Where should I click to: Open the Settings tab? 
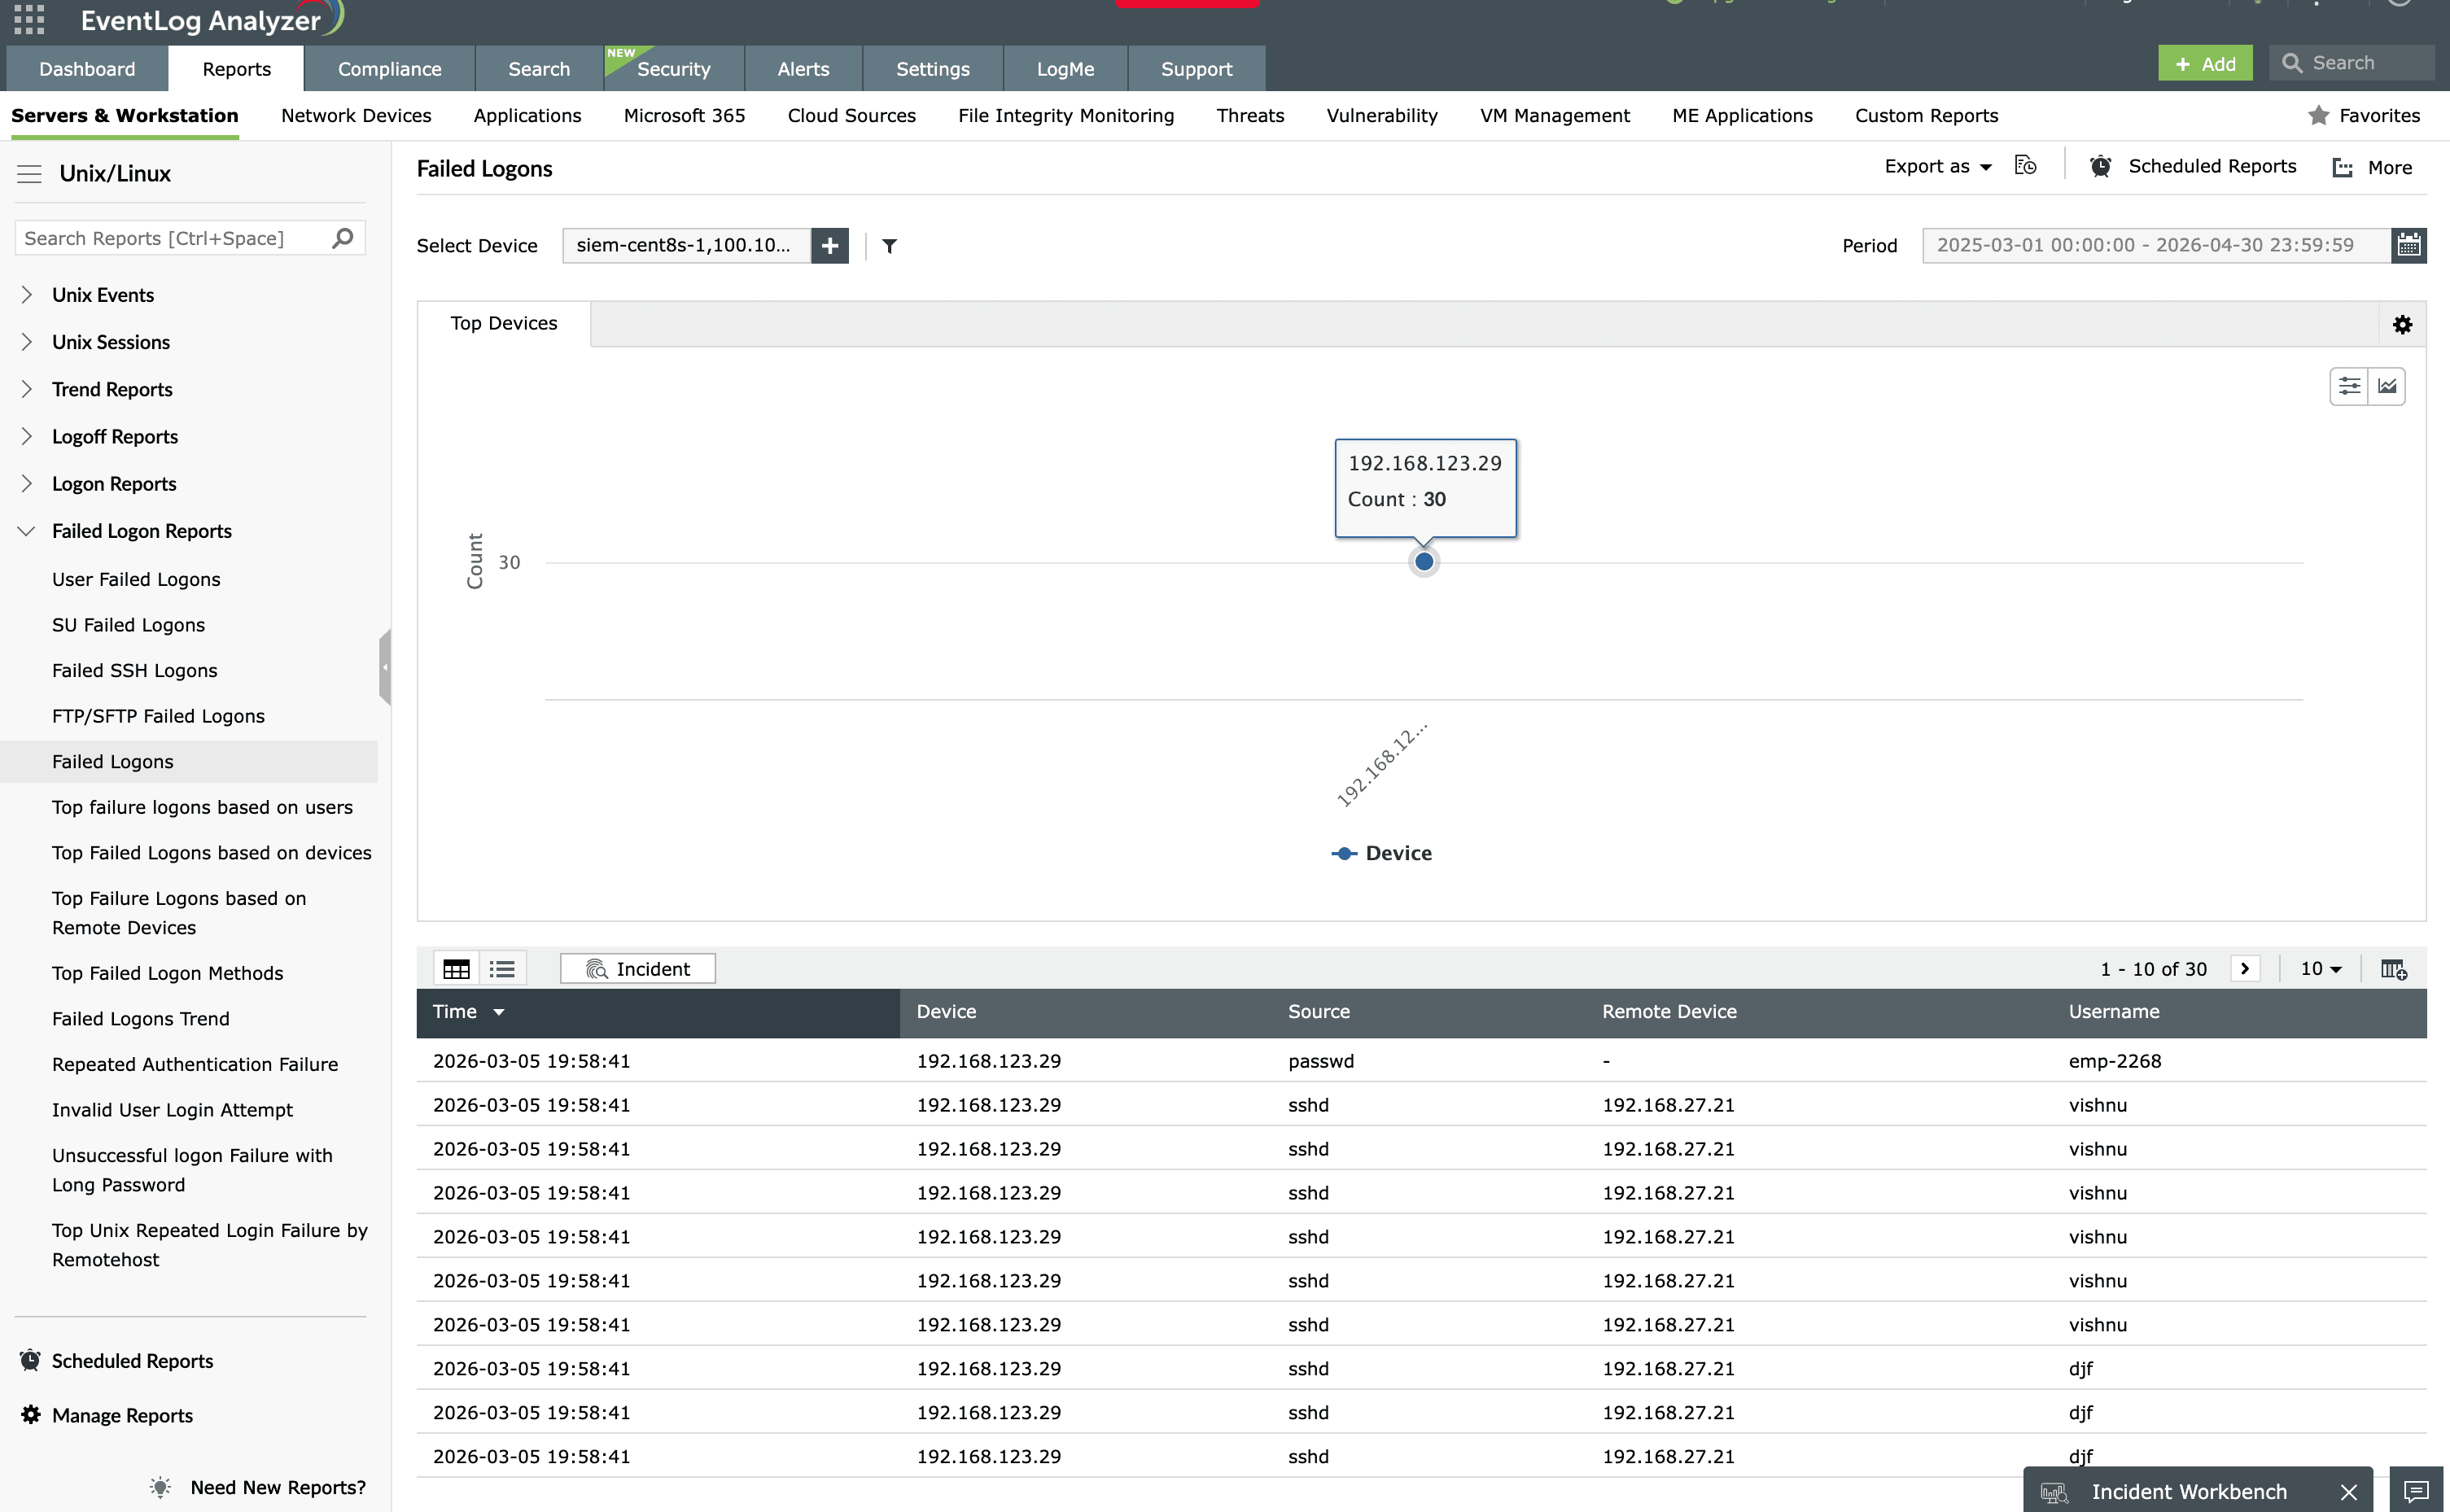932,69
